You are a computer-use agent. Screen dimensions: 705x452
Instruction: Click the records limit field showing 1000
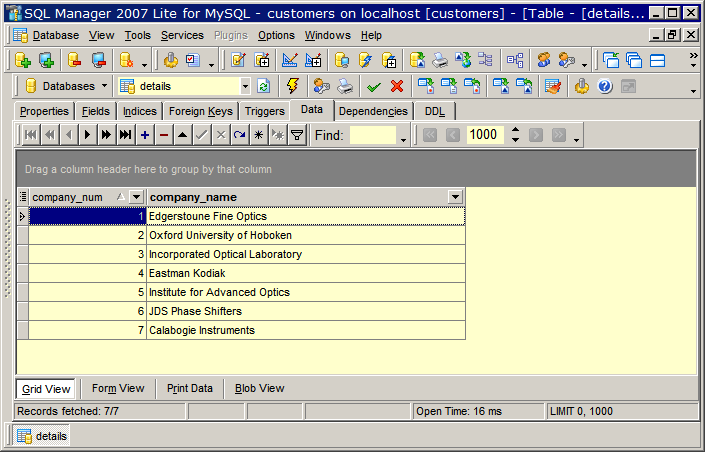[x=487, y=134]
